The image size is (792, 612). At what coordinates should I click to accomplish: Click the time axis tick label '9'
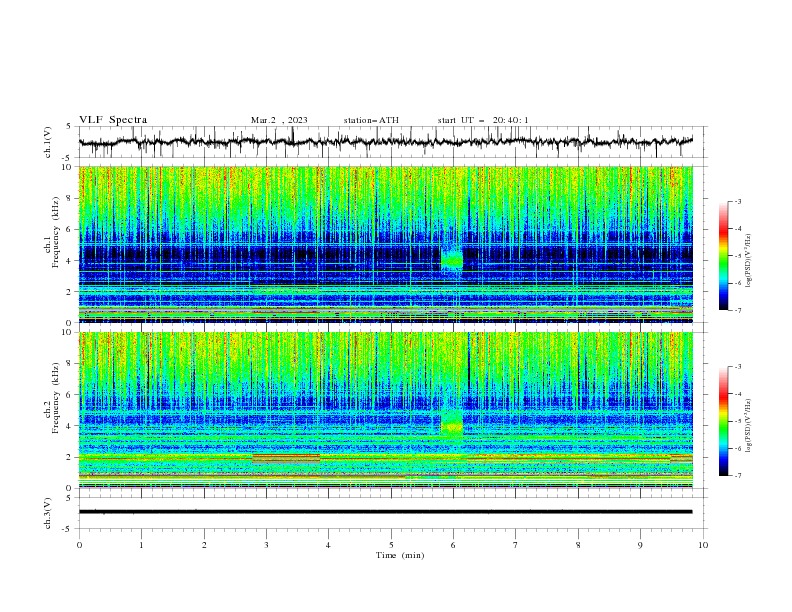pos(640,545)
